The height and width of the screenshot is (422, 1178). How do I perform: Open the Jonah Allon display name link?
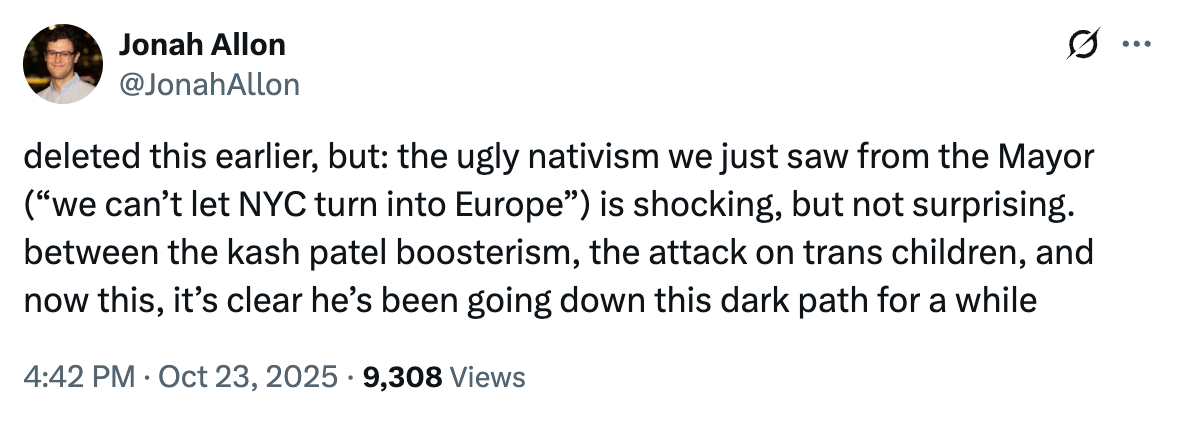[x=202, y=45]
